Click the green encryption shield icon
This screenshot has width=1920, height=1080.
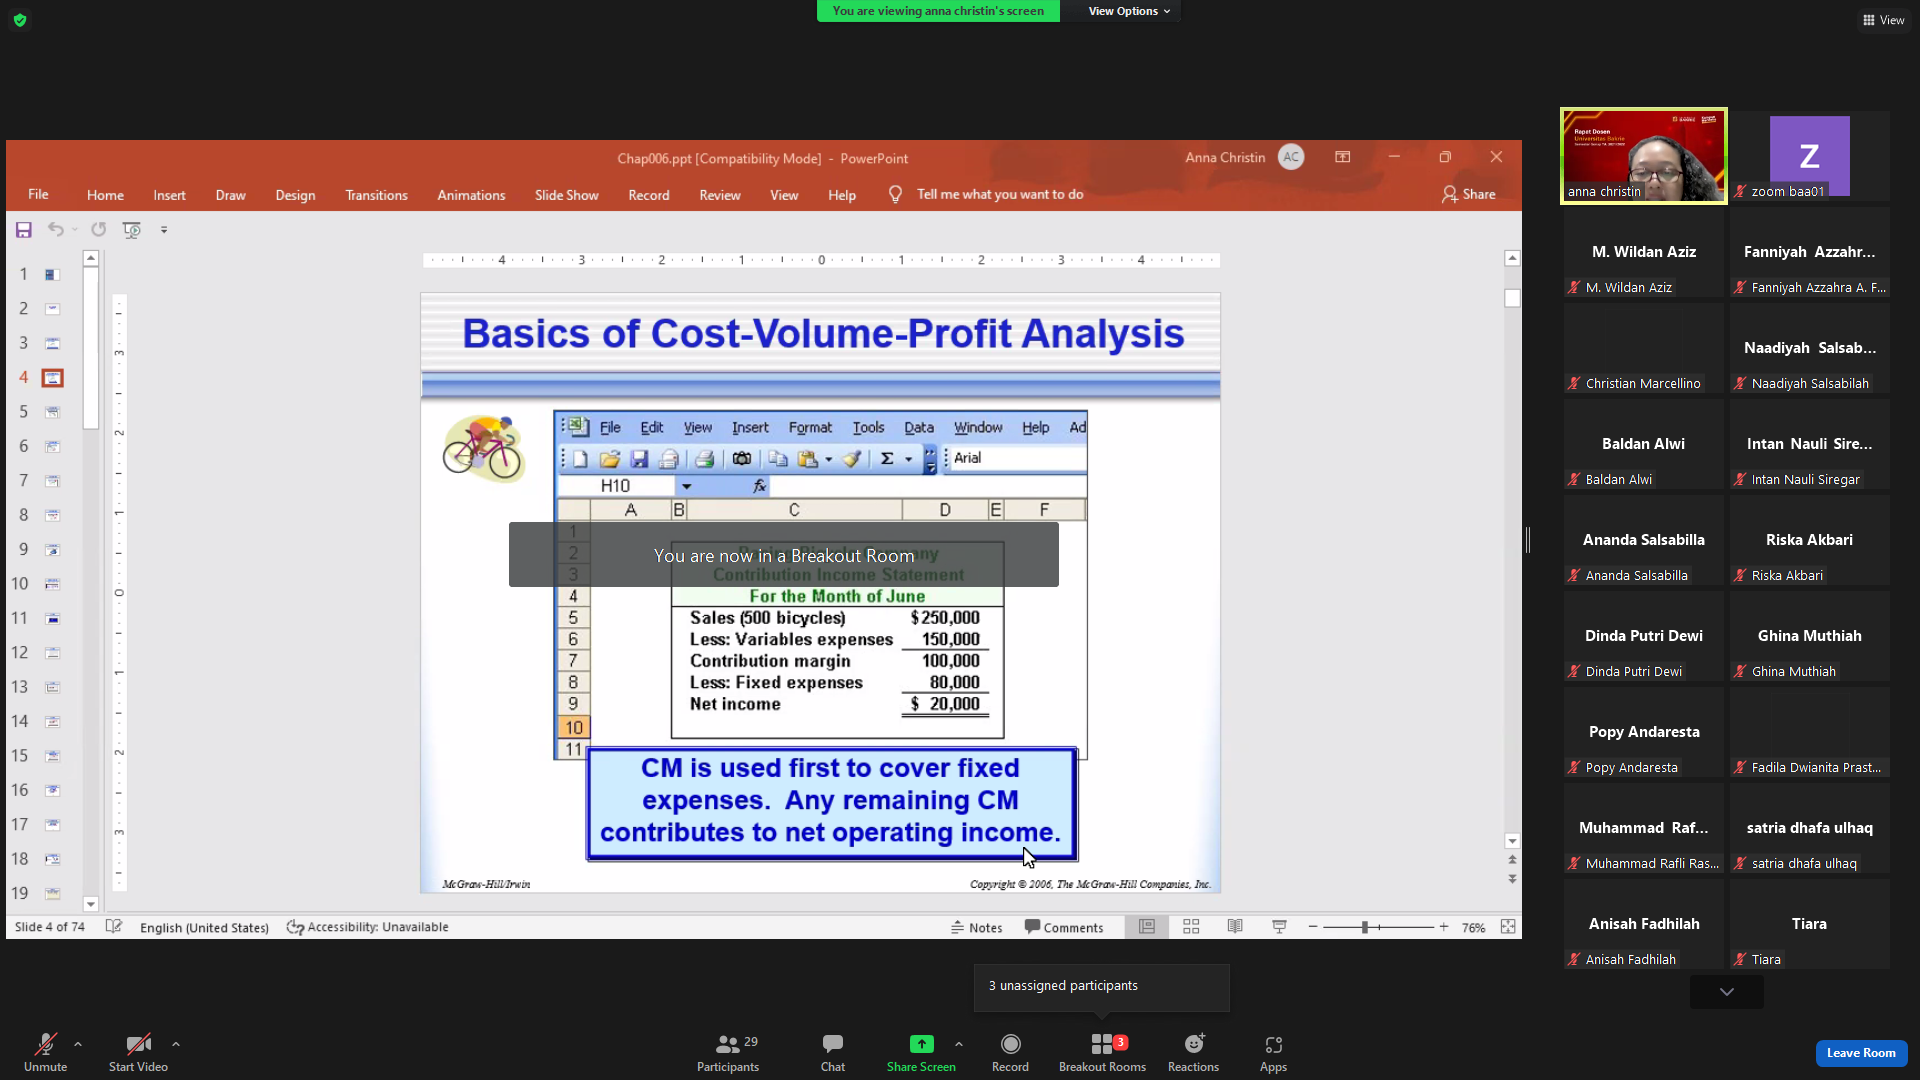(20, 20)
